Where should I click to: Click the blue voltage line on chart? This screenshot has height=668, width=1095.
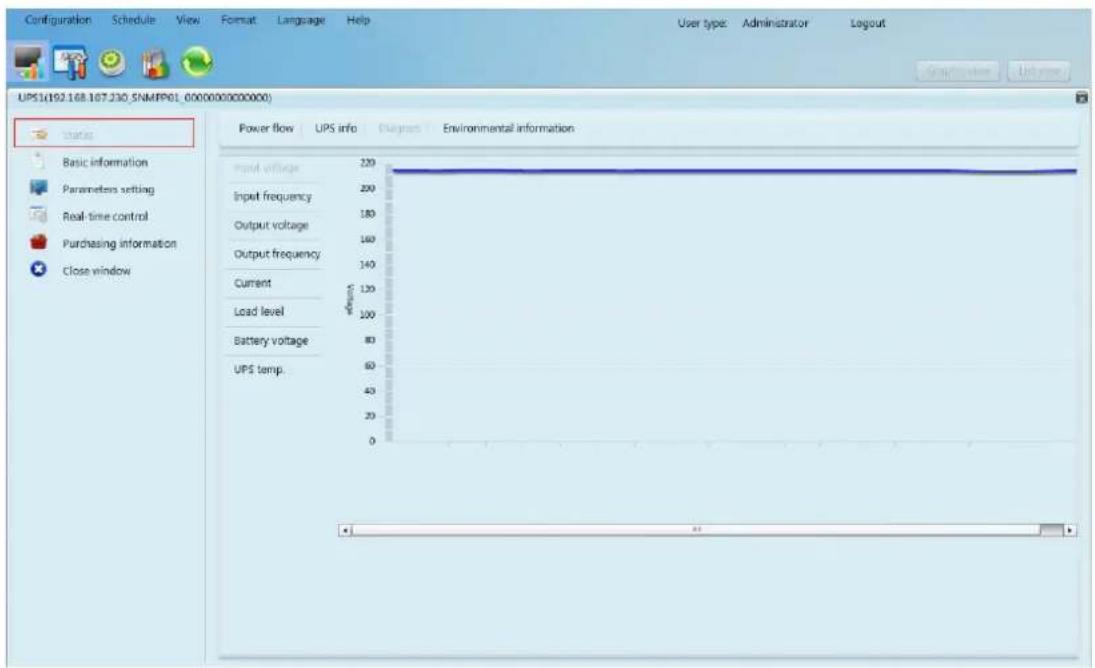[733, 171]
